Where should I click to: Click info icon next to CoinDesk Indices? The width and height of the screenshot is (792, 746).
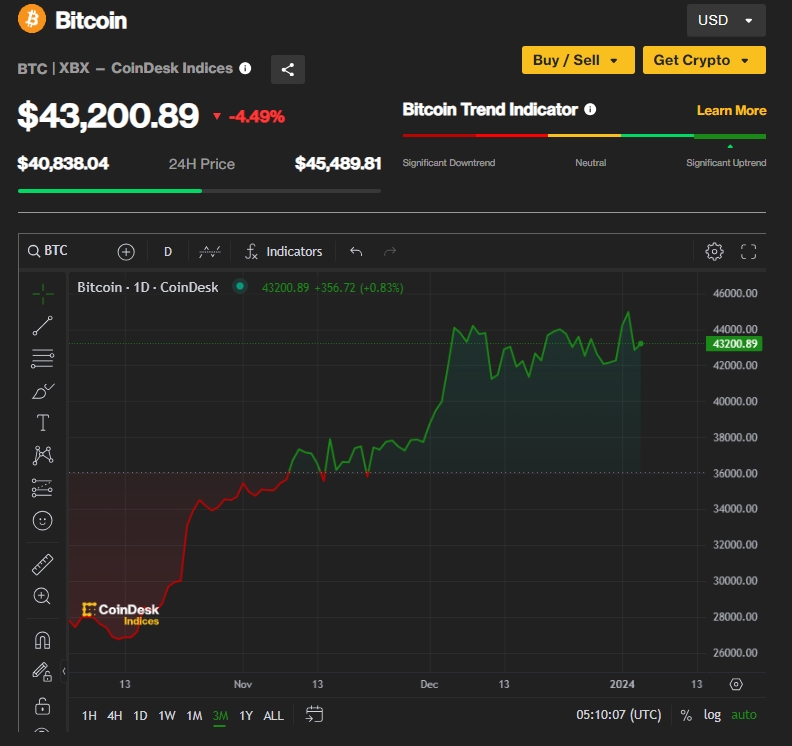(245, 68)
